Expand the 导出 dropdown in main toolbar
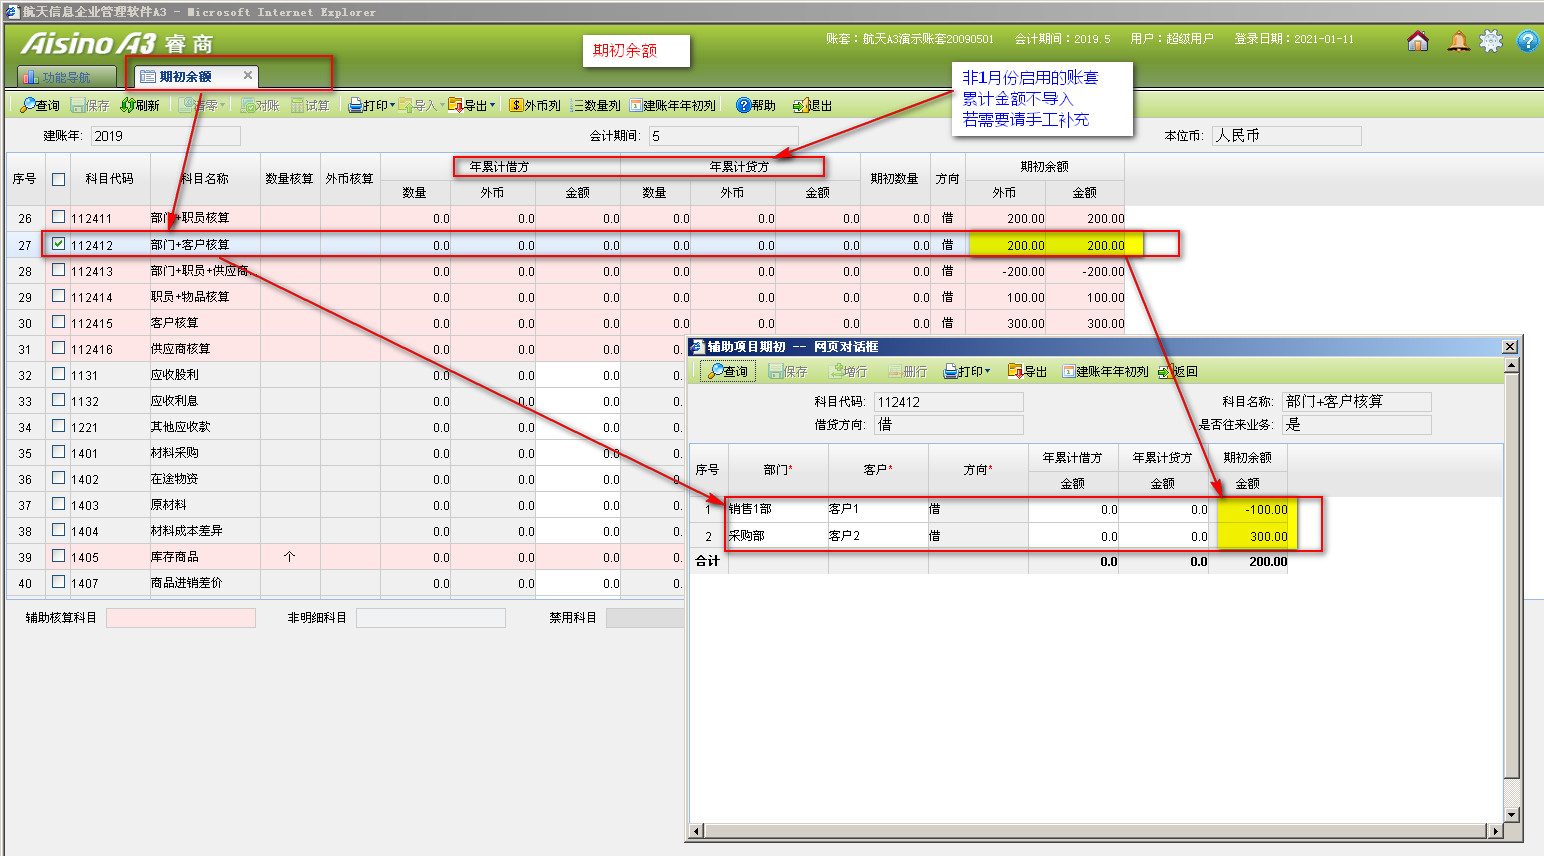This screenshot has height=856, width=1544. click(492, 105)
